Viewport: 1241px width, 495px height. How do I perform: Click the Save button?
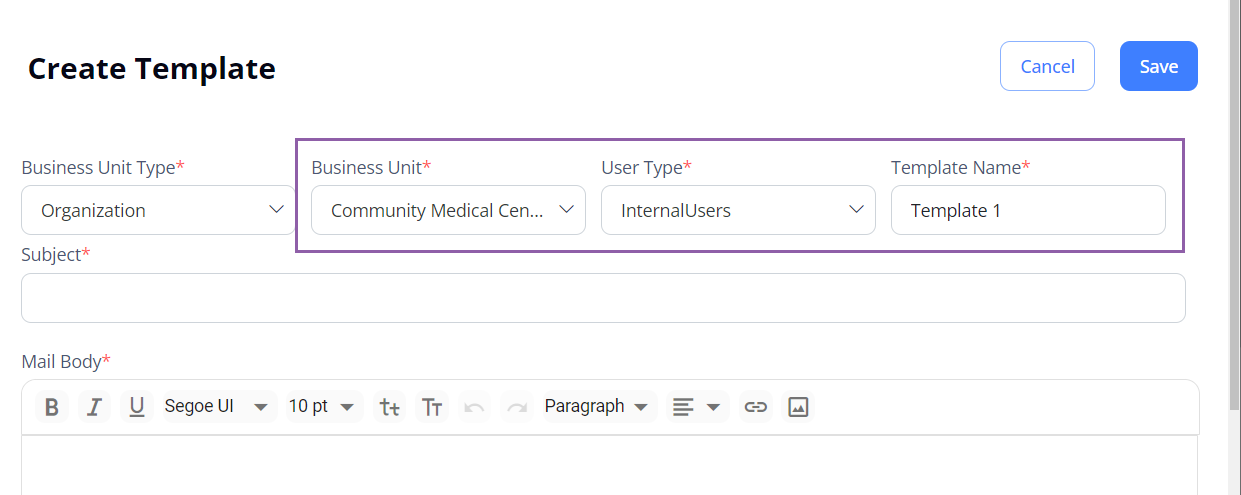1159,66
